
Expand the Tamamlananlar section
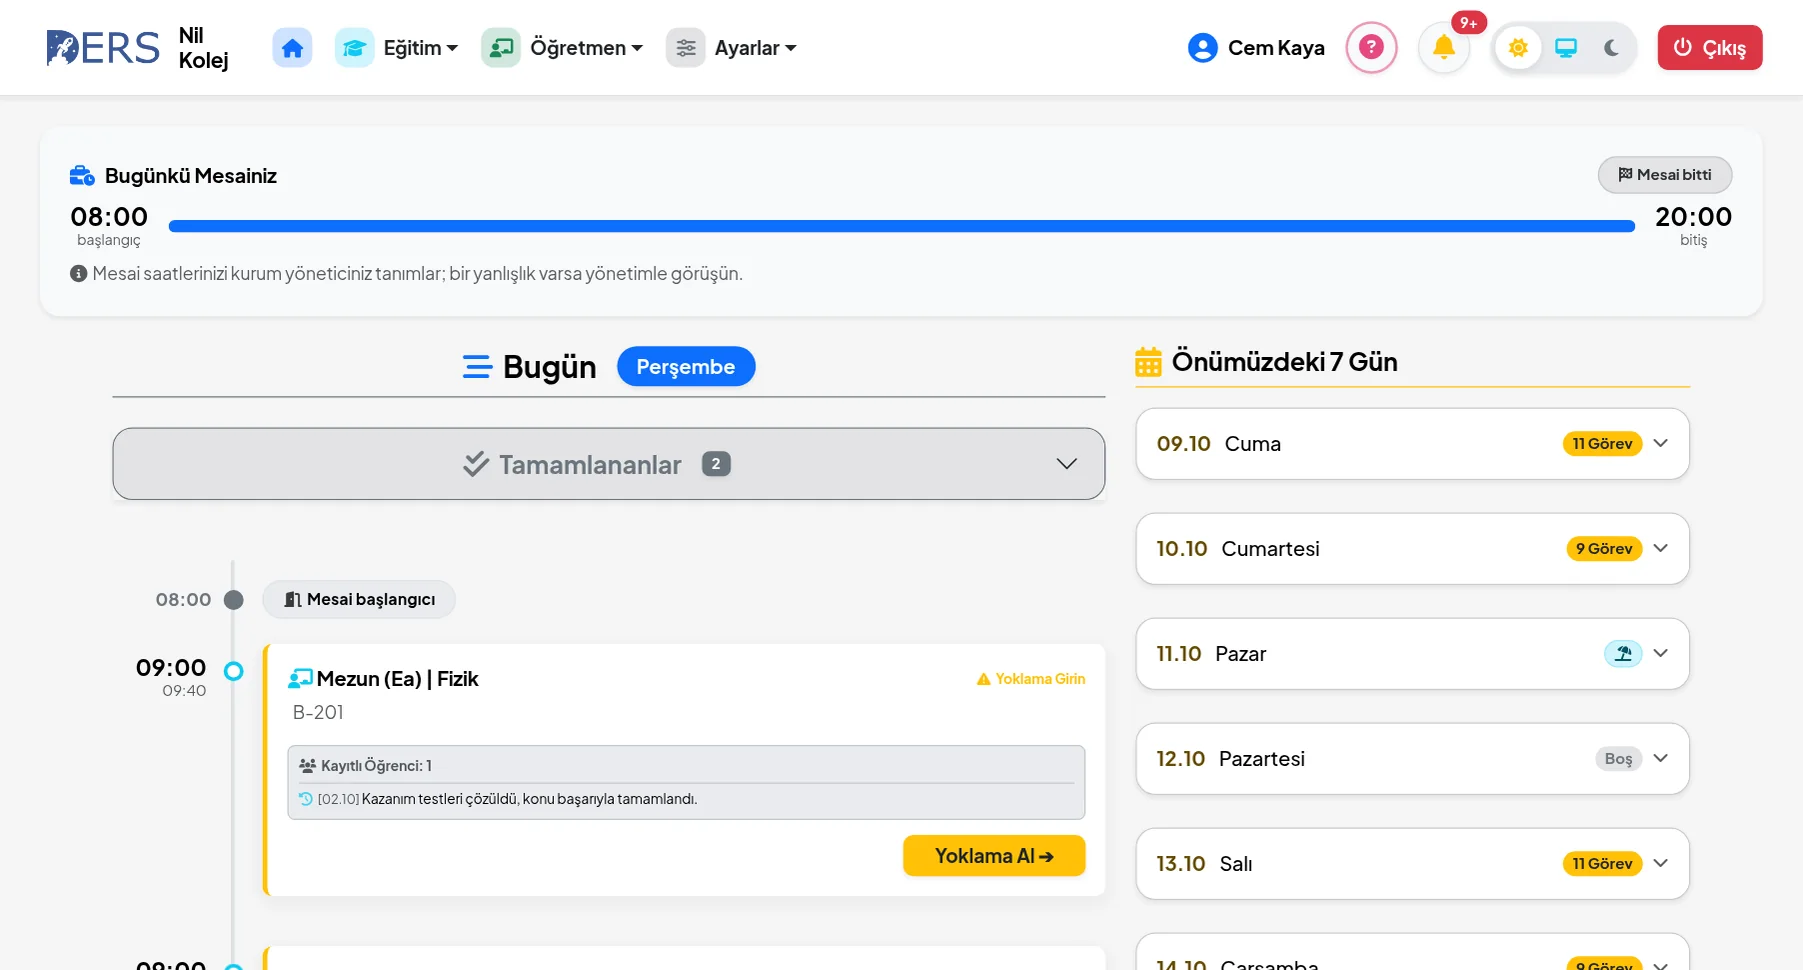pos(608,464)
